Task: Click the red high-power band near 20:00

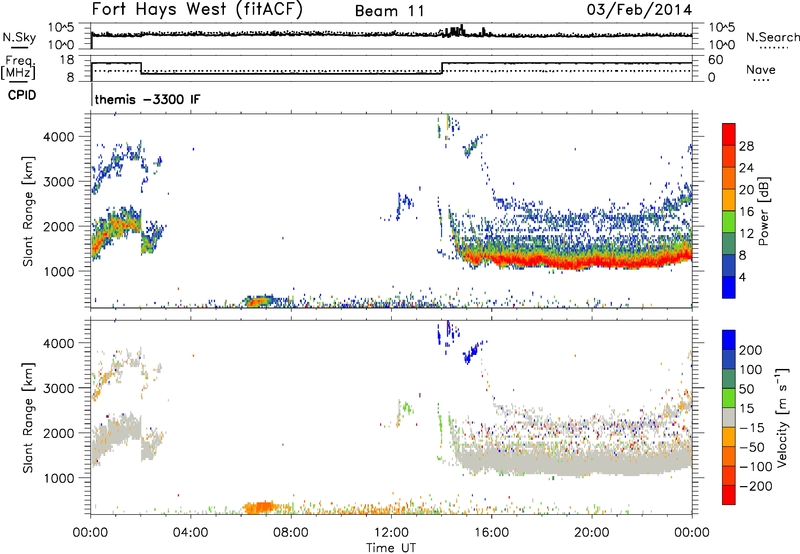Action: 592,262
